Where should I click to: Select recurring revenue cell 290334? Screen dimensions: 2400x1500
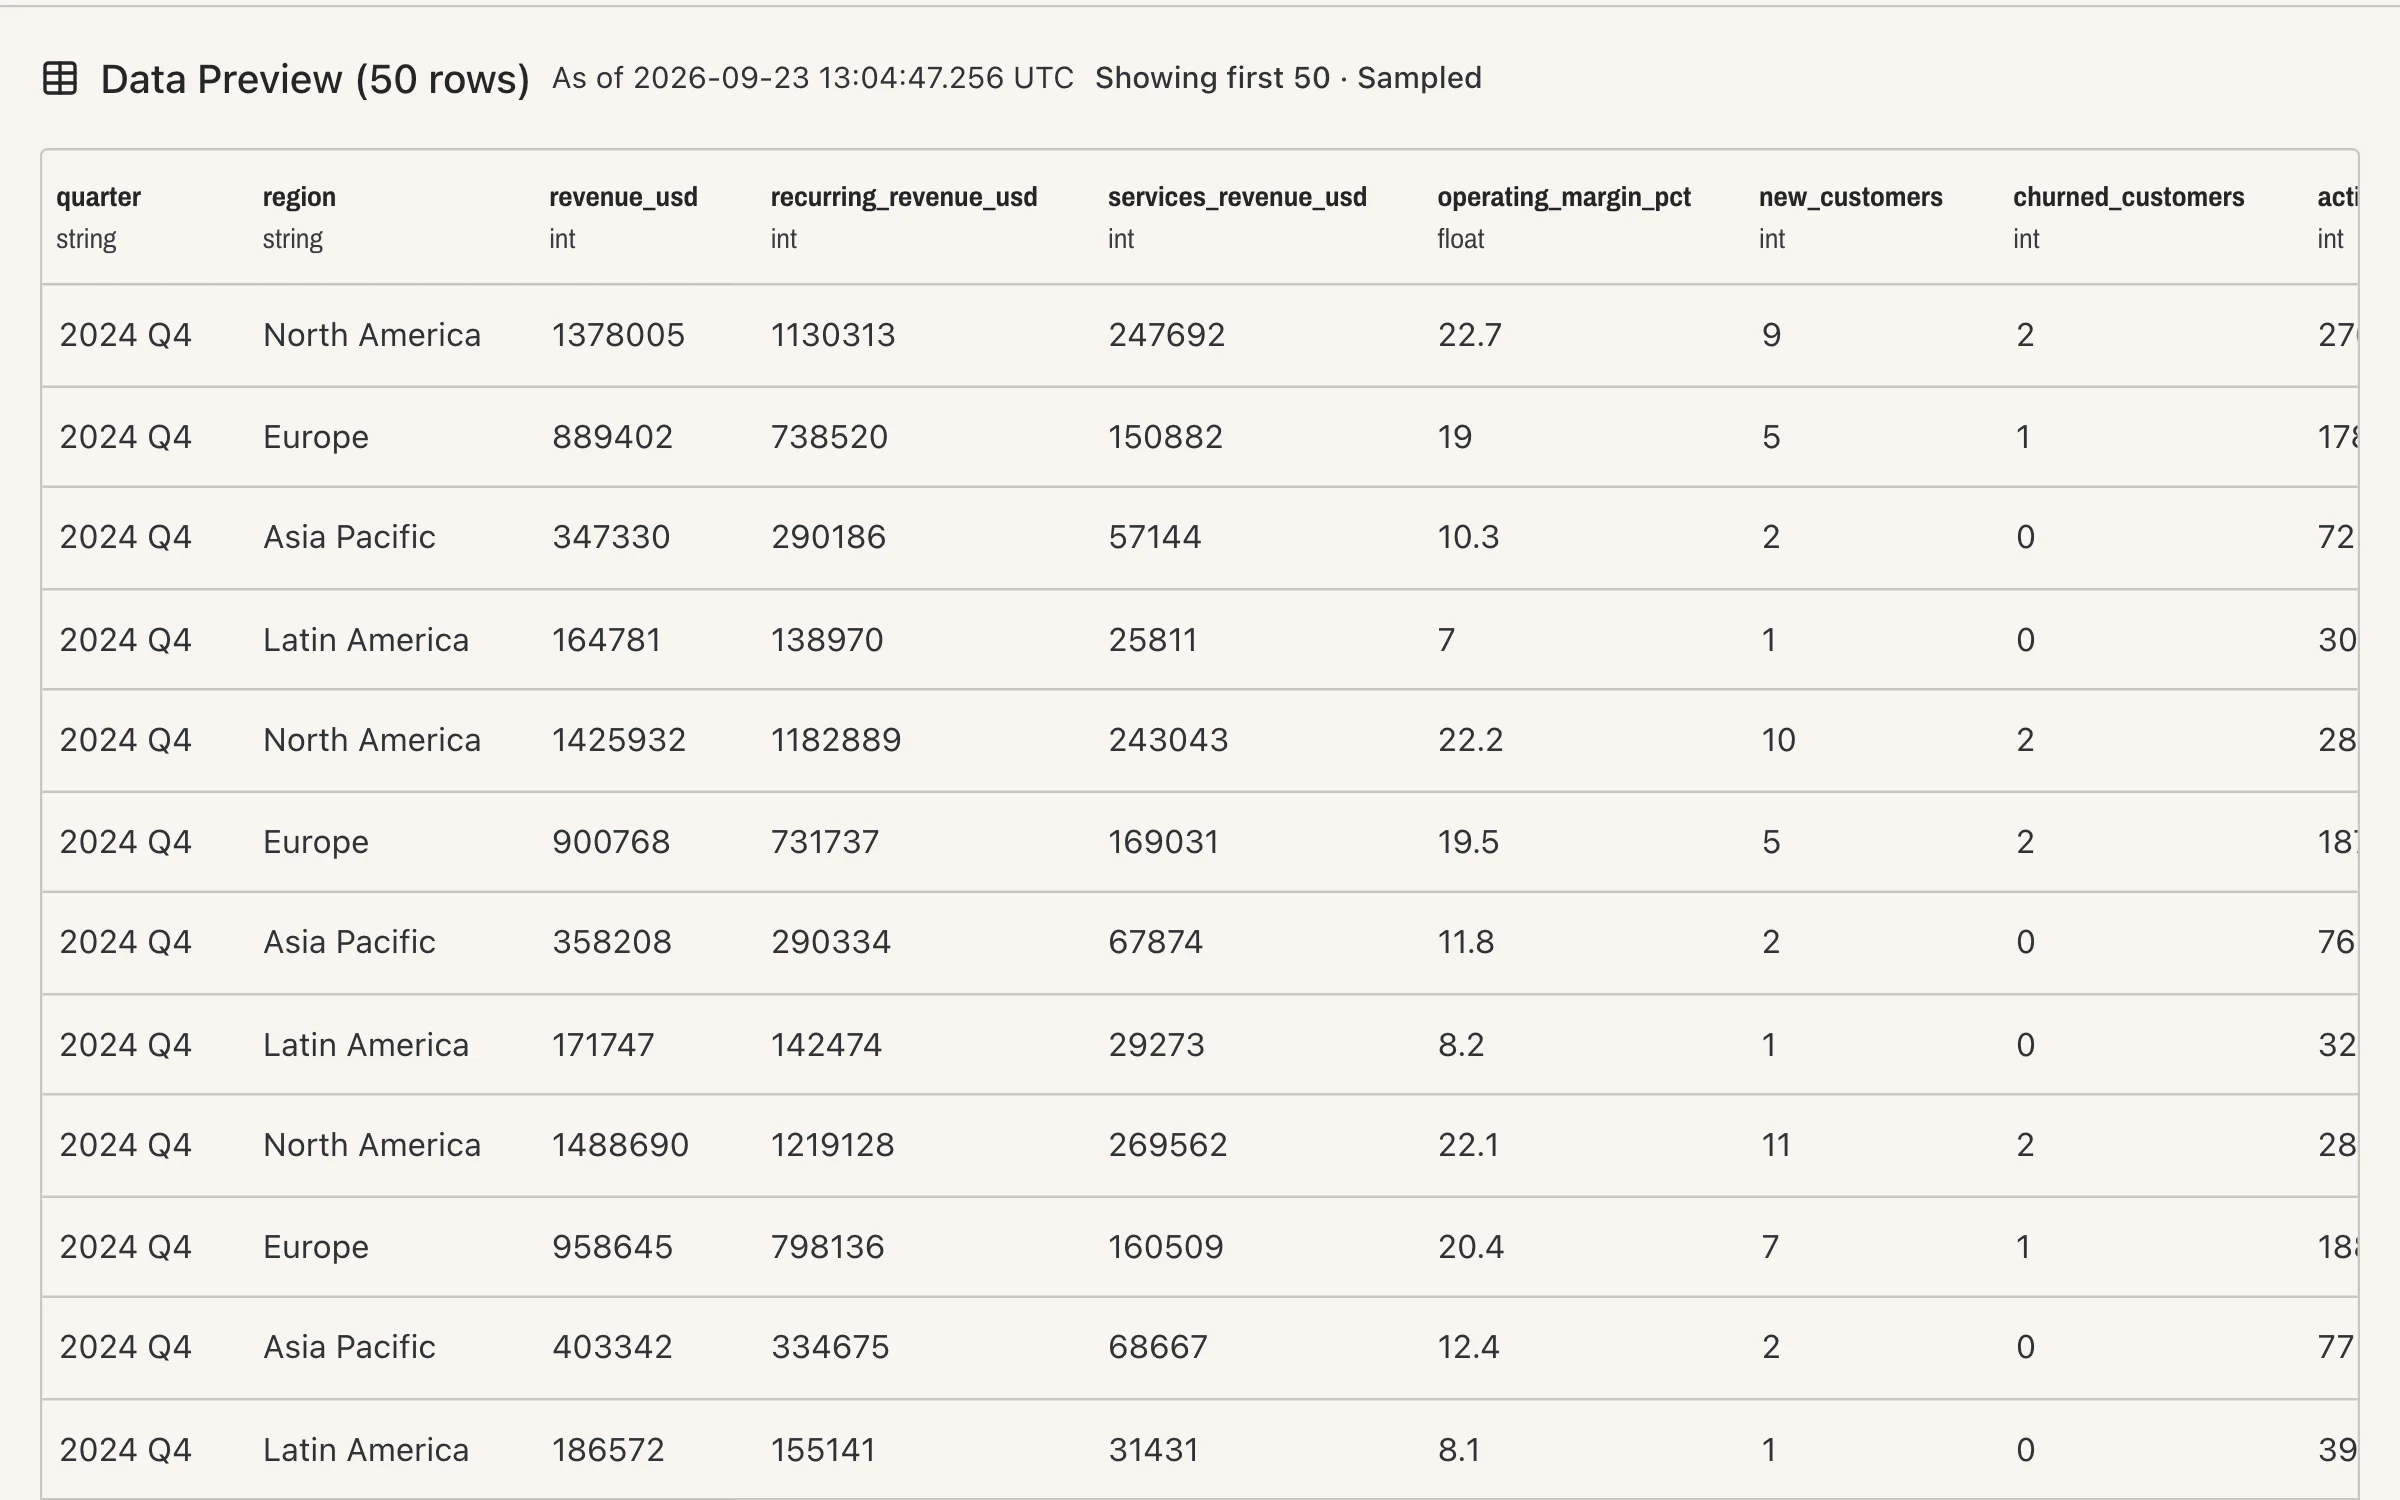[x=830, y=942]
